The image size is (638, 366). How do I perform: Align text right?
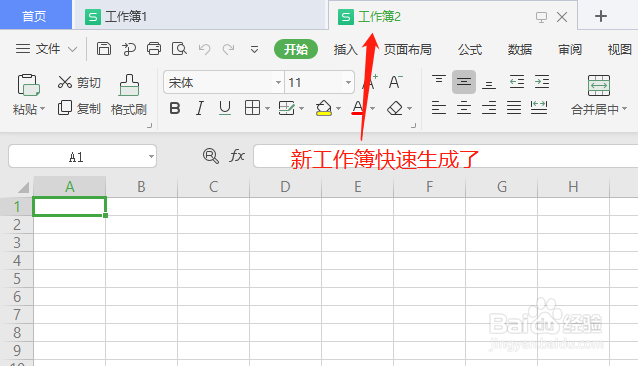(x=489, y=108)
